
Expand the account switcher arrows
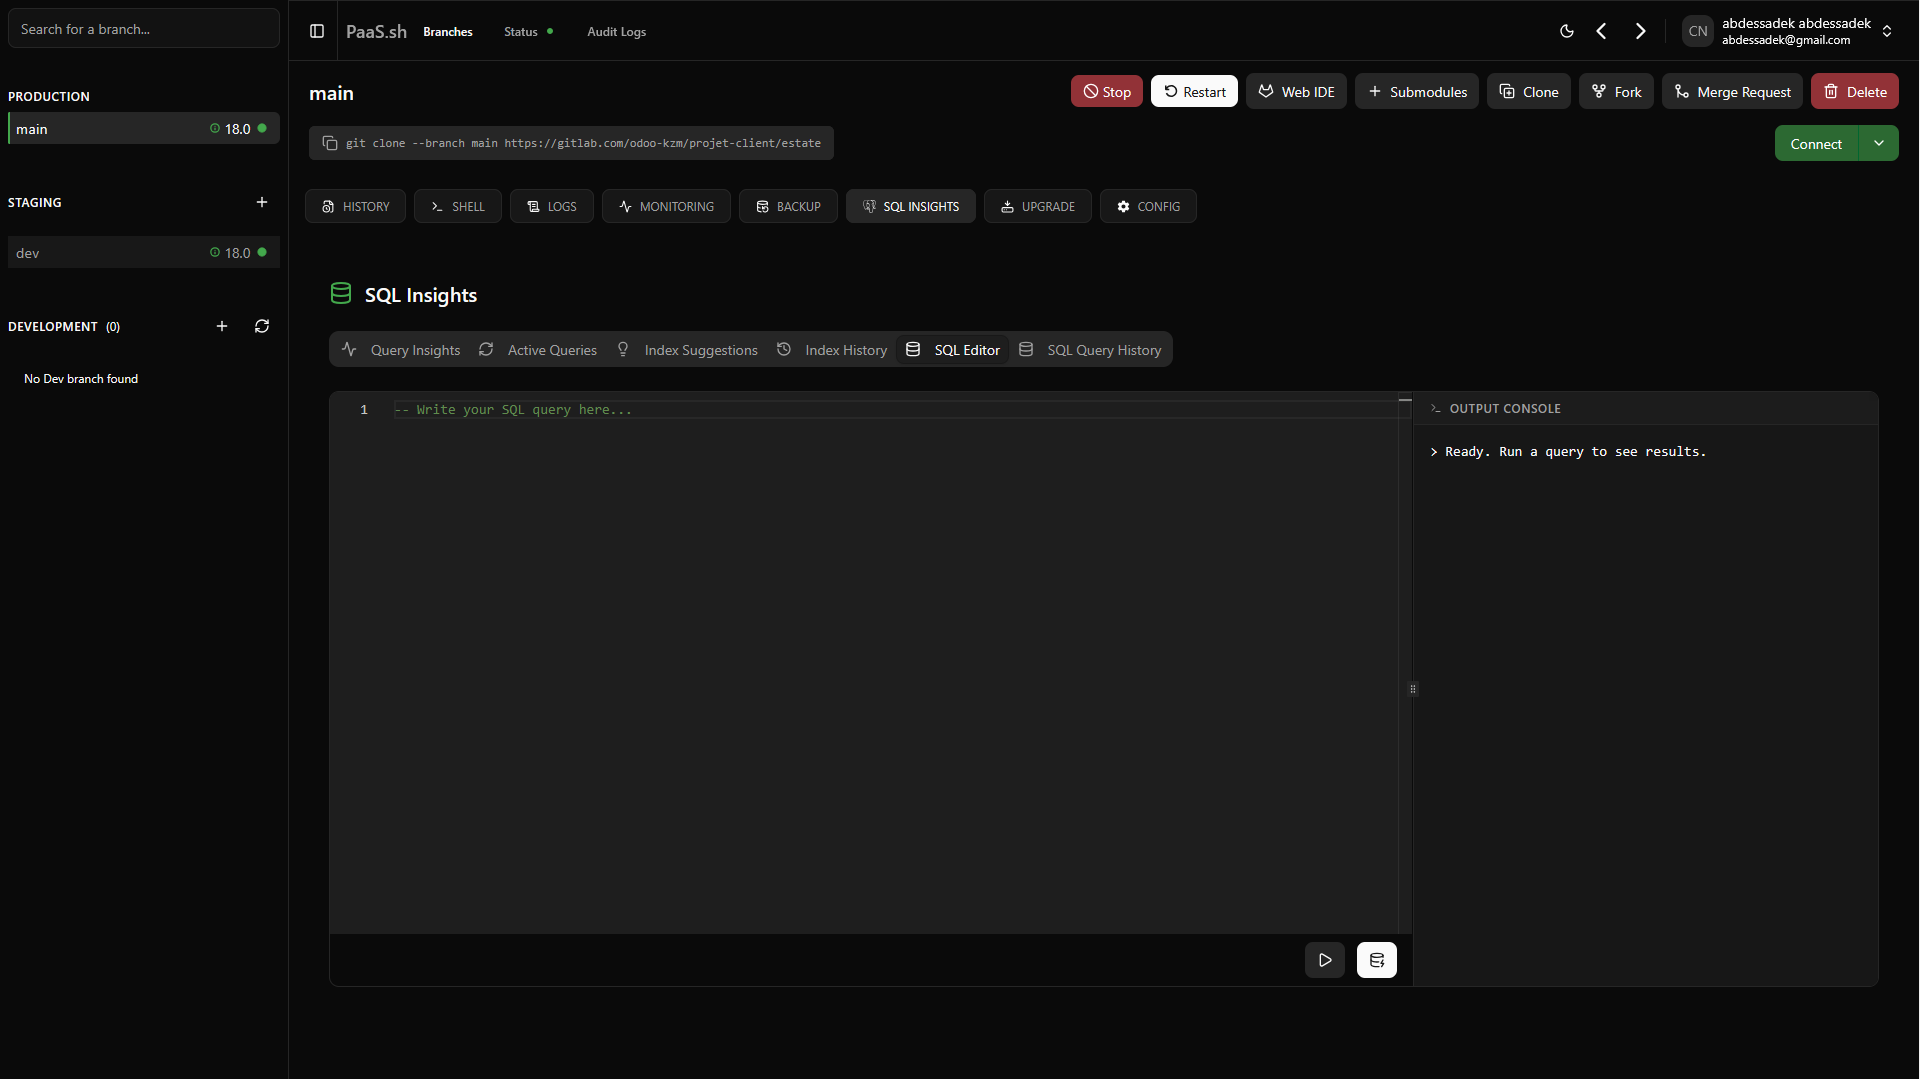[x=1887, y=31]
